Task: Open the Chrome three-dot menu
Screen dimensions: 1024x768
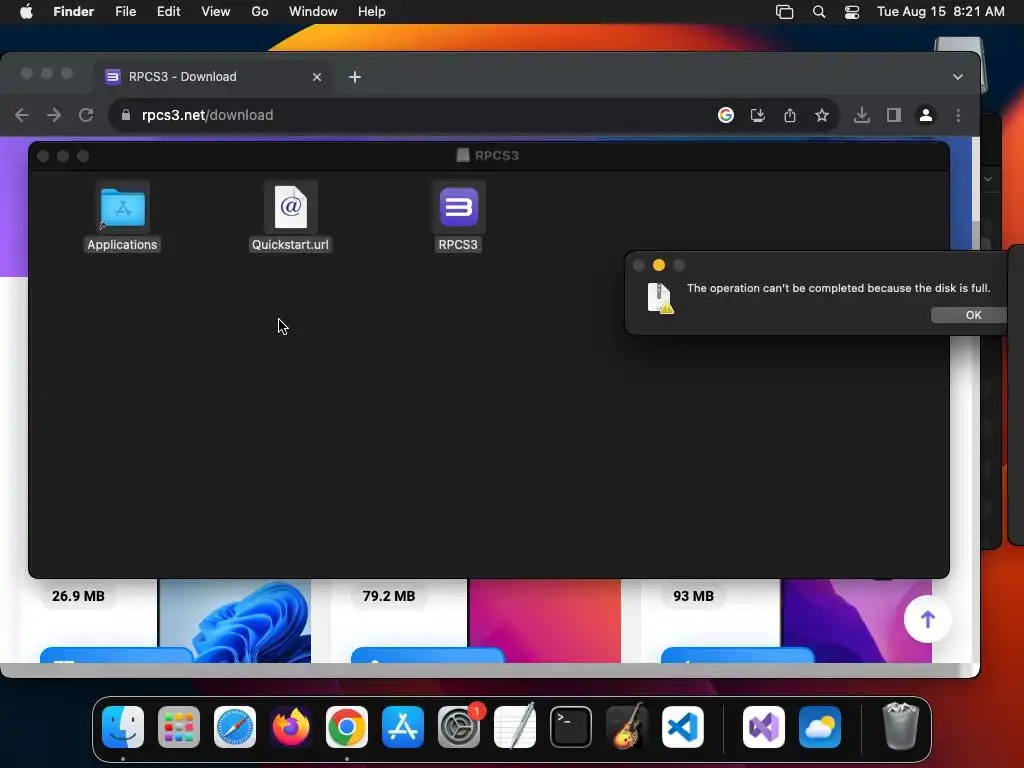Action: (958, 115)
